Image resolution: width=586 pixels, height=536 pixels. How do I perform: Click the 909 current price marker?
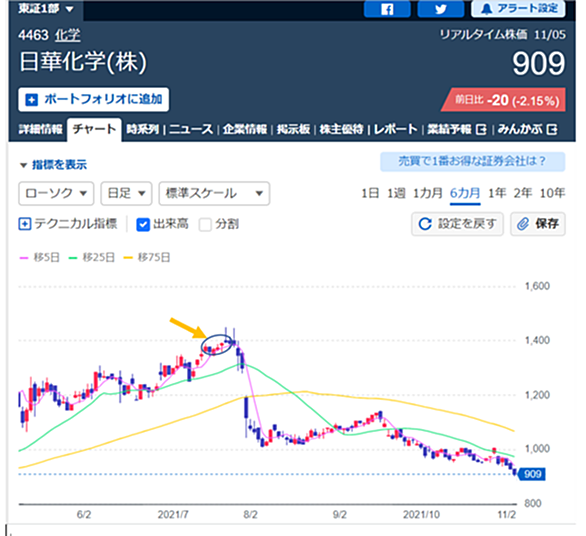[532, 474]
